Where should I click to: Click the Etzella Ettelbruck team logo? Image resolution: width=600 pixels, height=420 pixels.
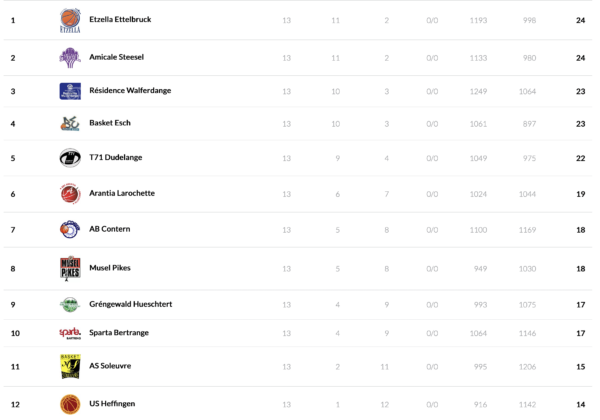70,20
